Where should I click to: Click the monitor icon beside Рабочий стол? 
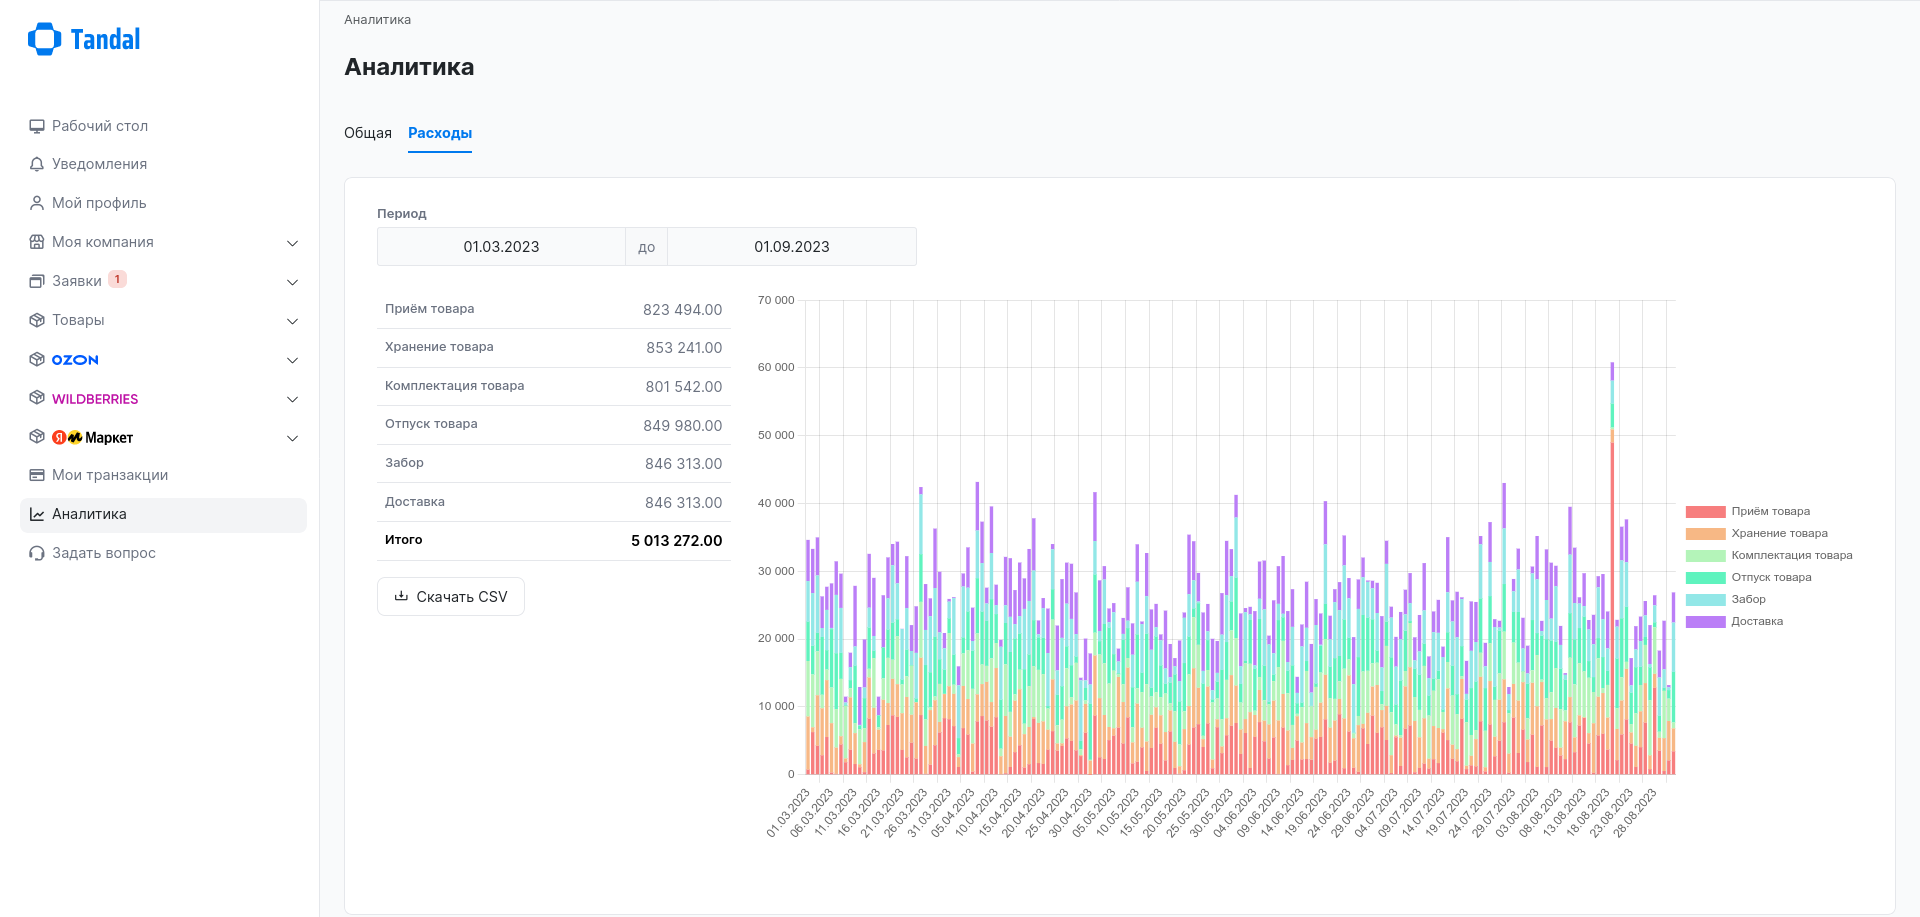pos(37,126)
